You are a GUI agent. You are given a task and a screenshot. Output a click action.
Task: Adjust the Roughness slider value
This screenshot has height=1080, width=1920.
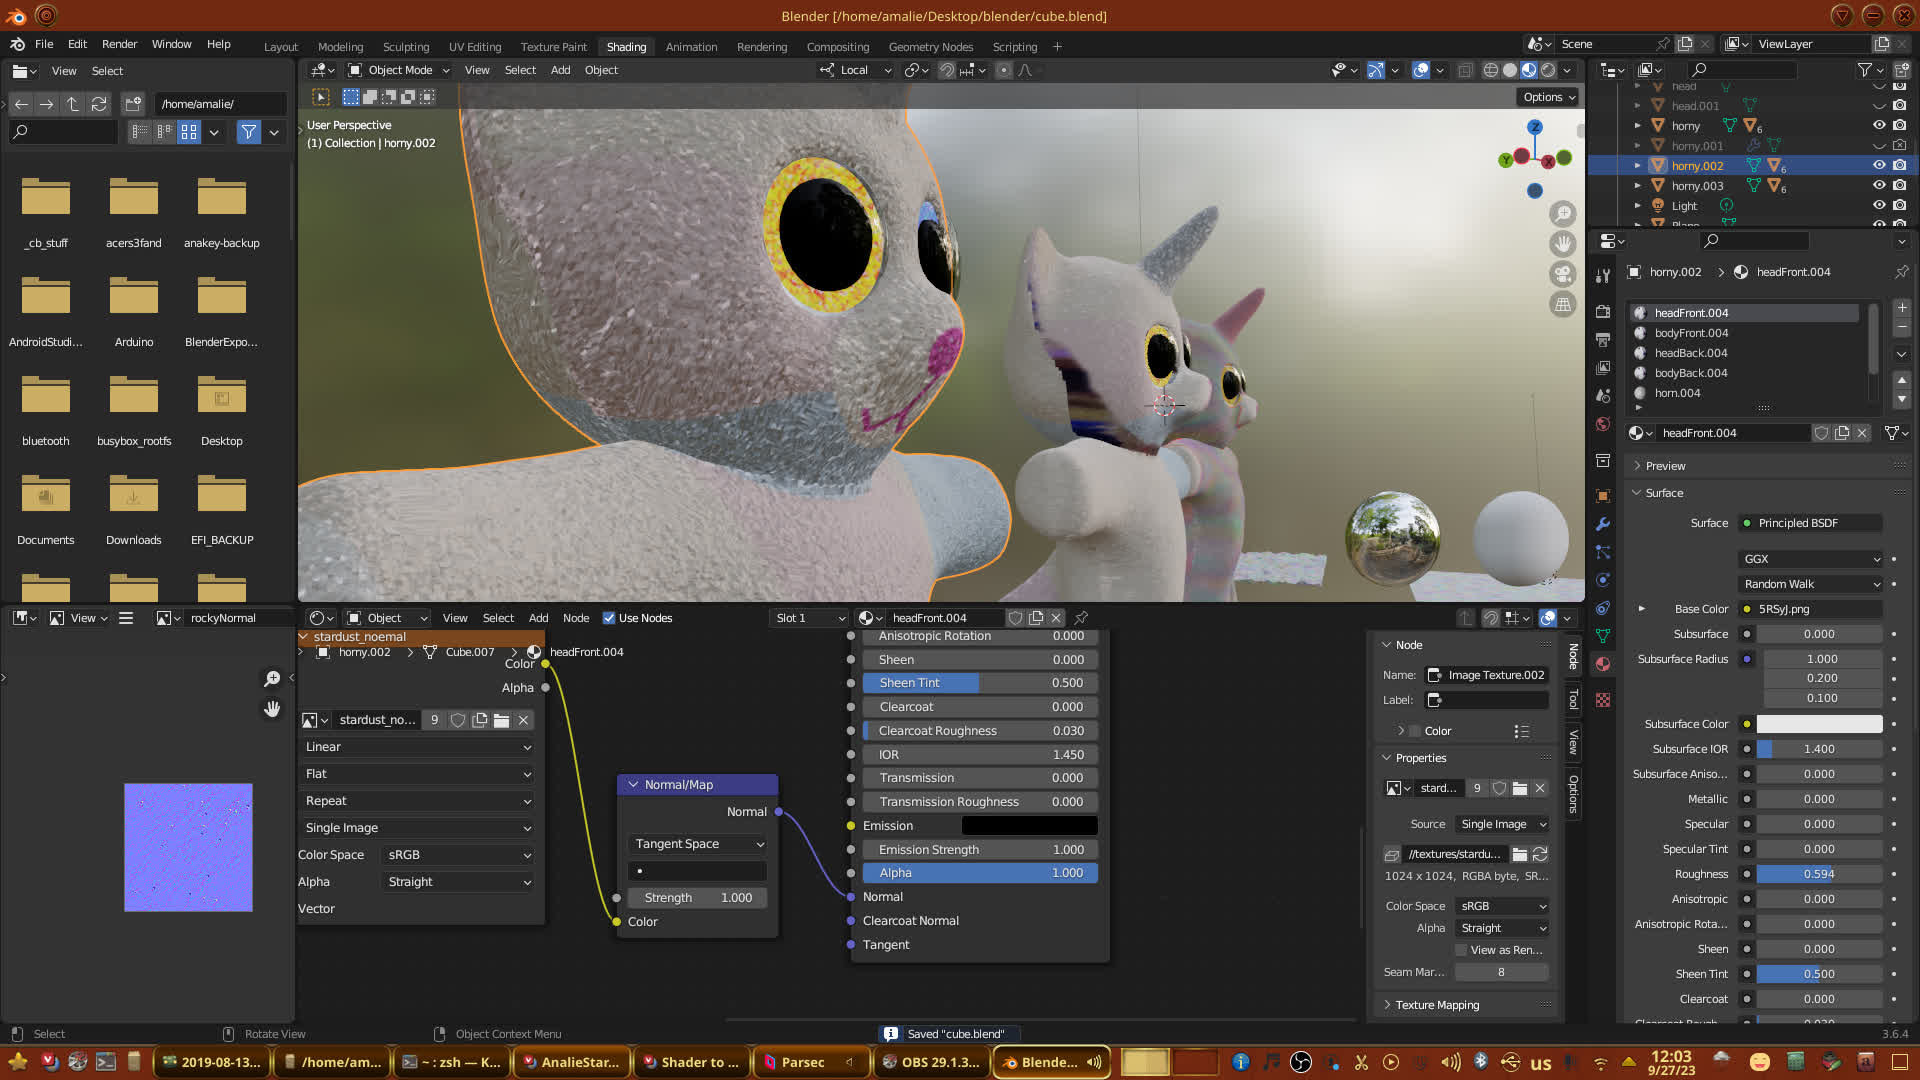click(1818, 874)
